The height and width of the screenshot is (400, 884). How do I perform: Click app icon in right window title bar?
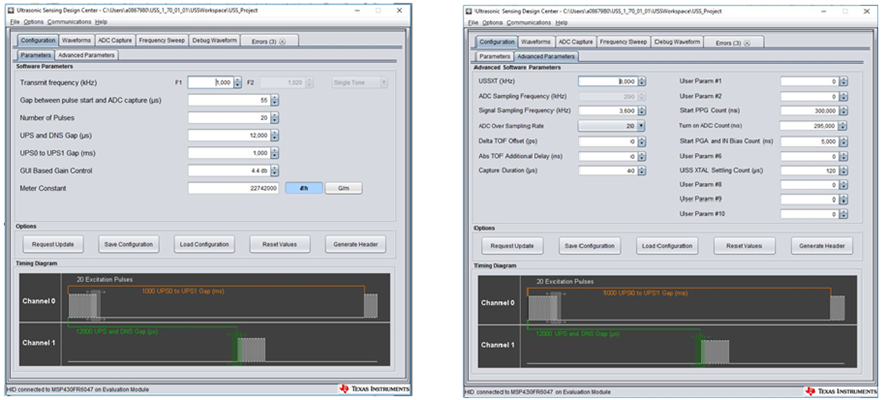[469, 12]
